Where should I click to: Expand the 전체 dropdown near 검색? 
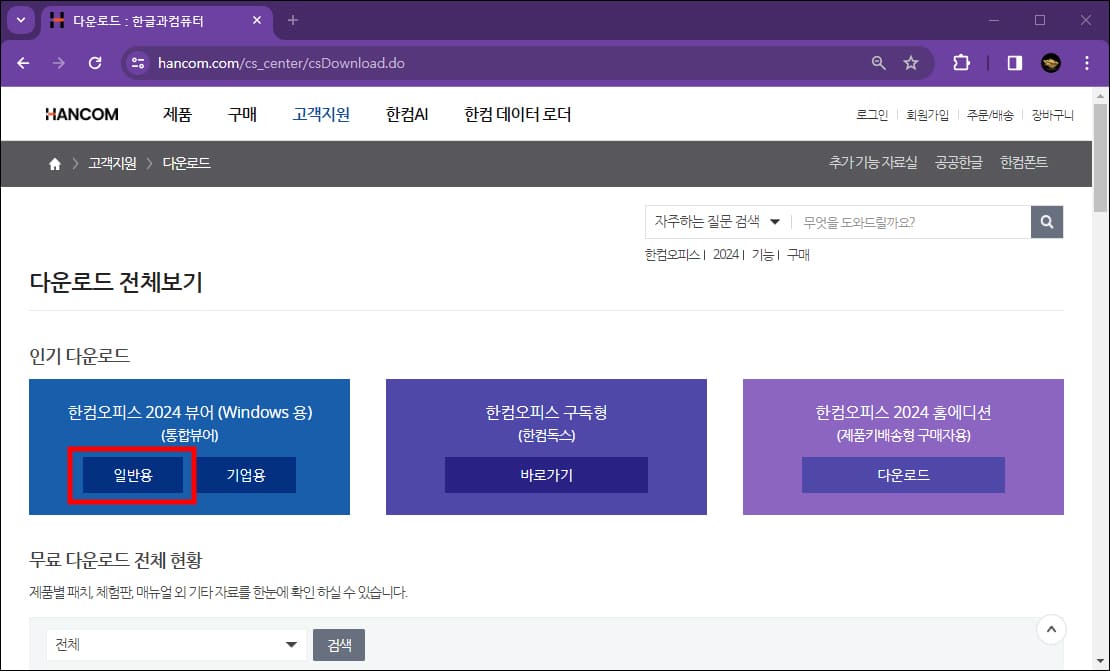click(174, 644)
